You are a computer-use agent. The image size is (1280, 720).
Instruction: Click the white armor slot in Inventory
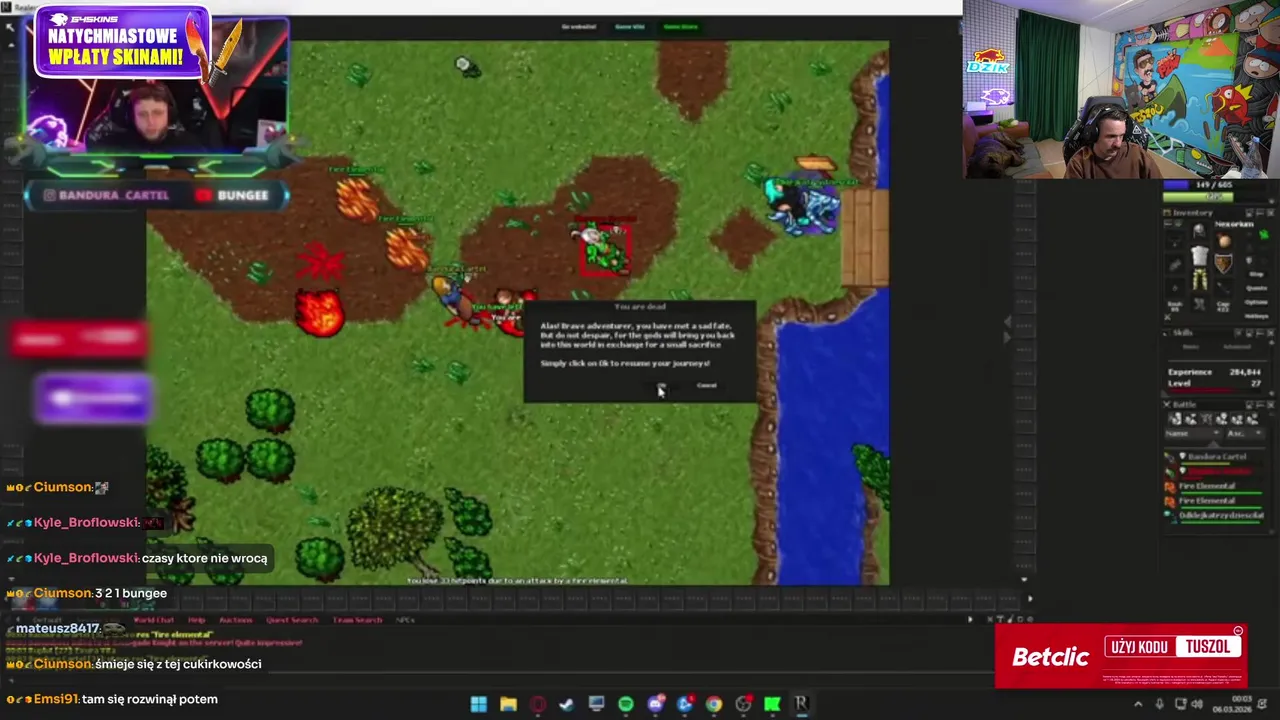(x=1199, y=255)
